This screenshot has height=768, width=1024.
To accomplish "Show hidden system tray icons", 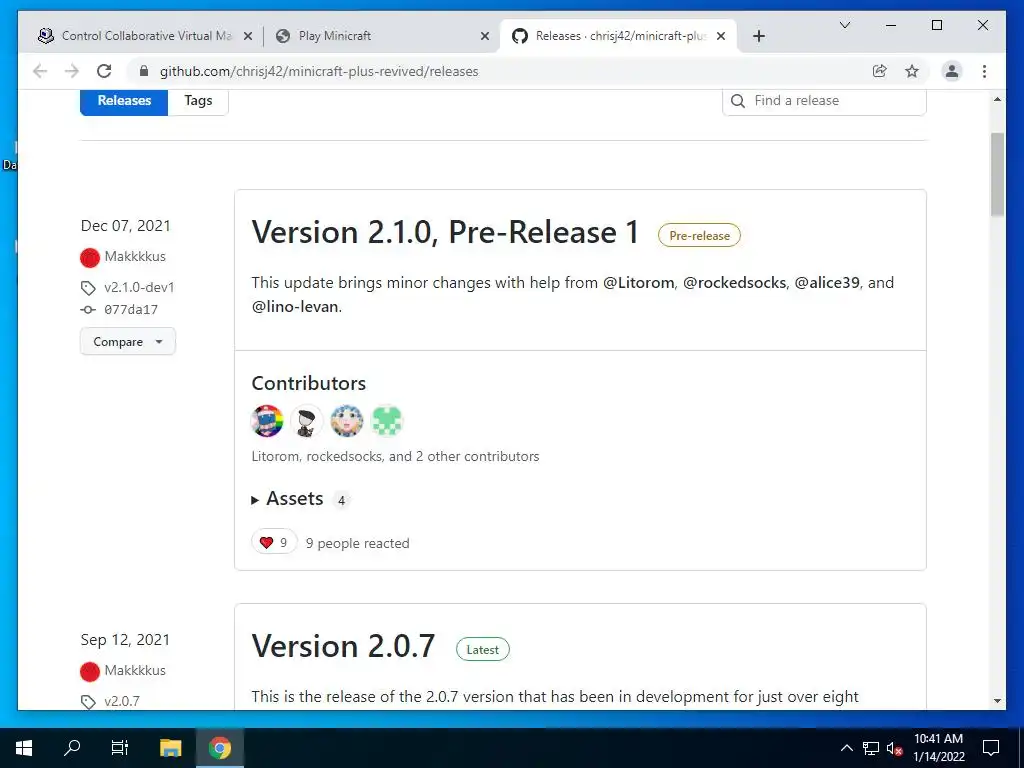I will [846, 748].
